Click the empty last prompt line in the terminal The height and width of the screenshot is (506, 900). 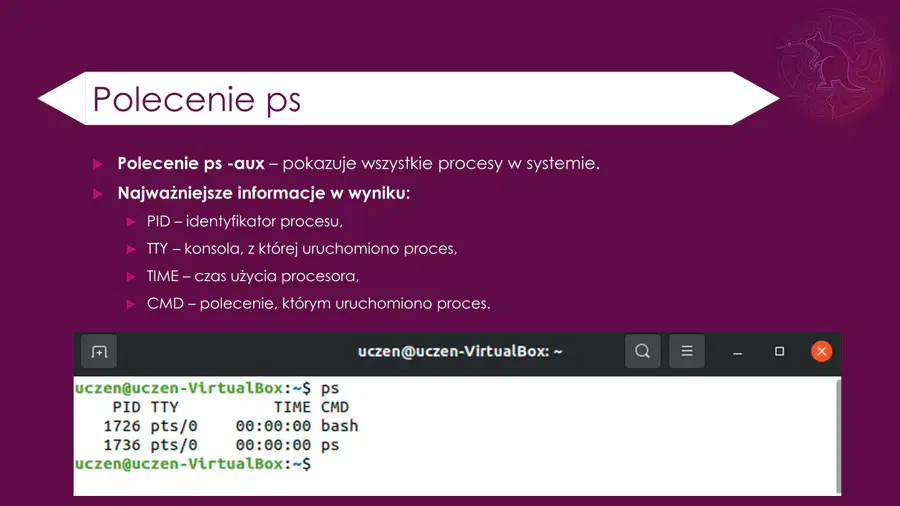coord(193,464)
